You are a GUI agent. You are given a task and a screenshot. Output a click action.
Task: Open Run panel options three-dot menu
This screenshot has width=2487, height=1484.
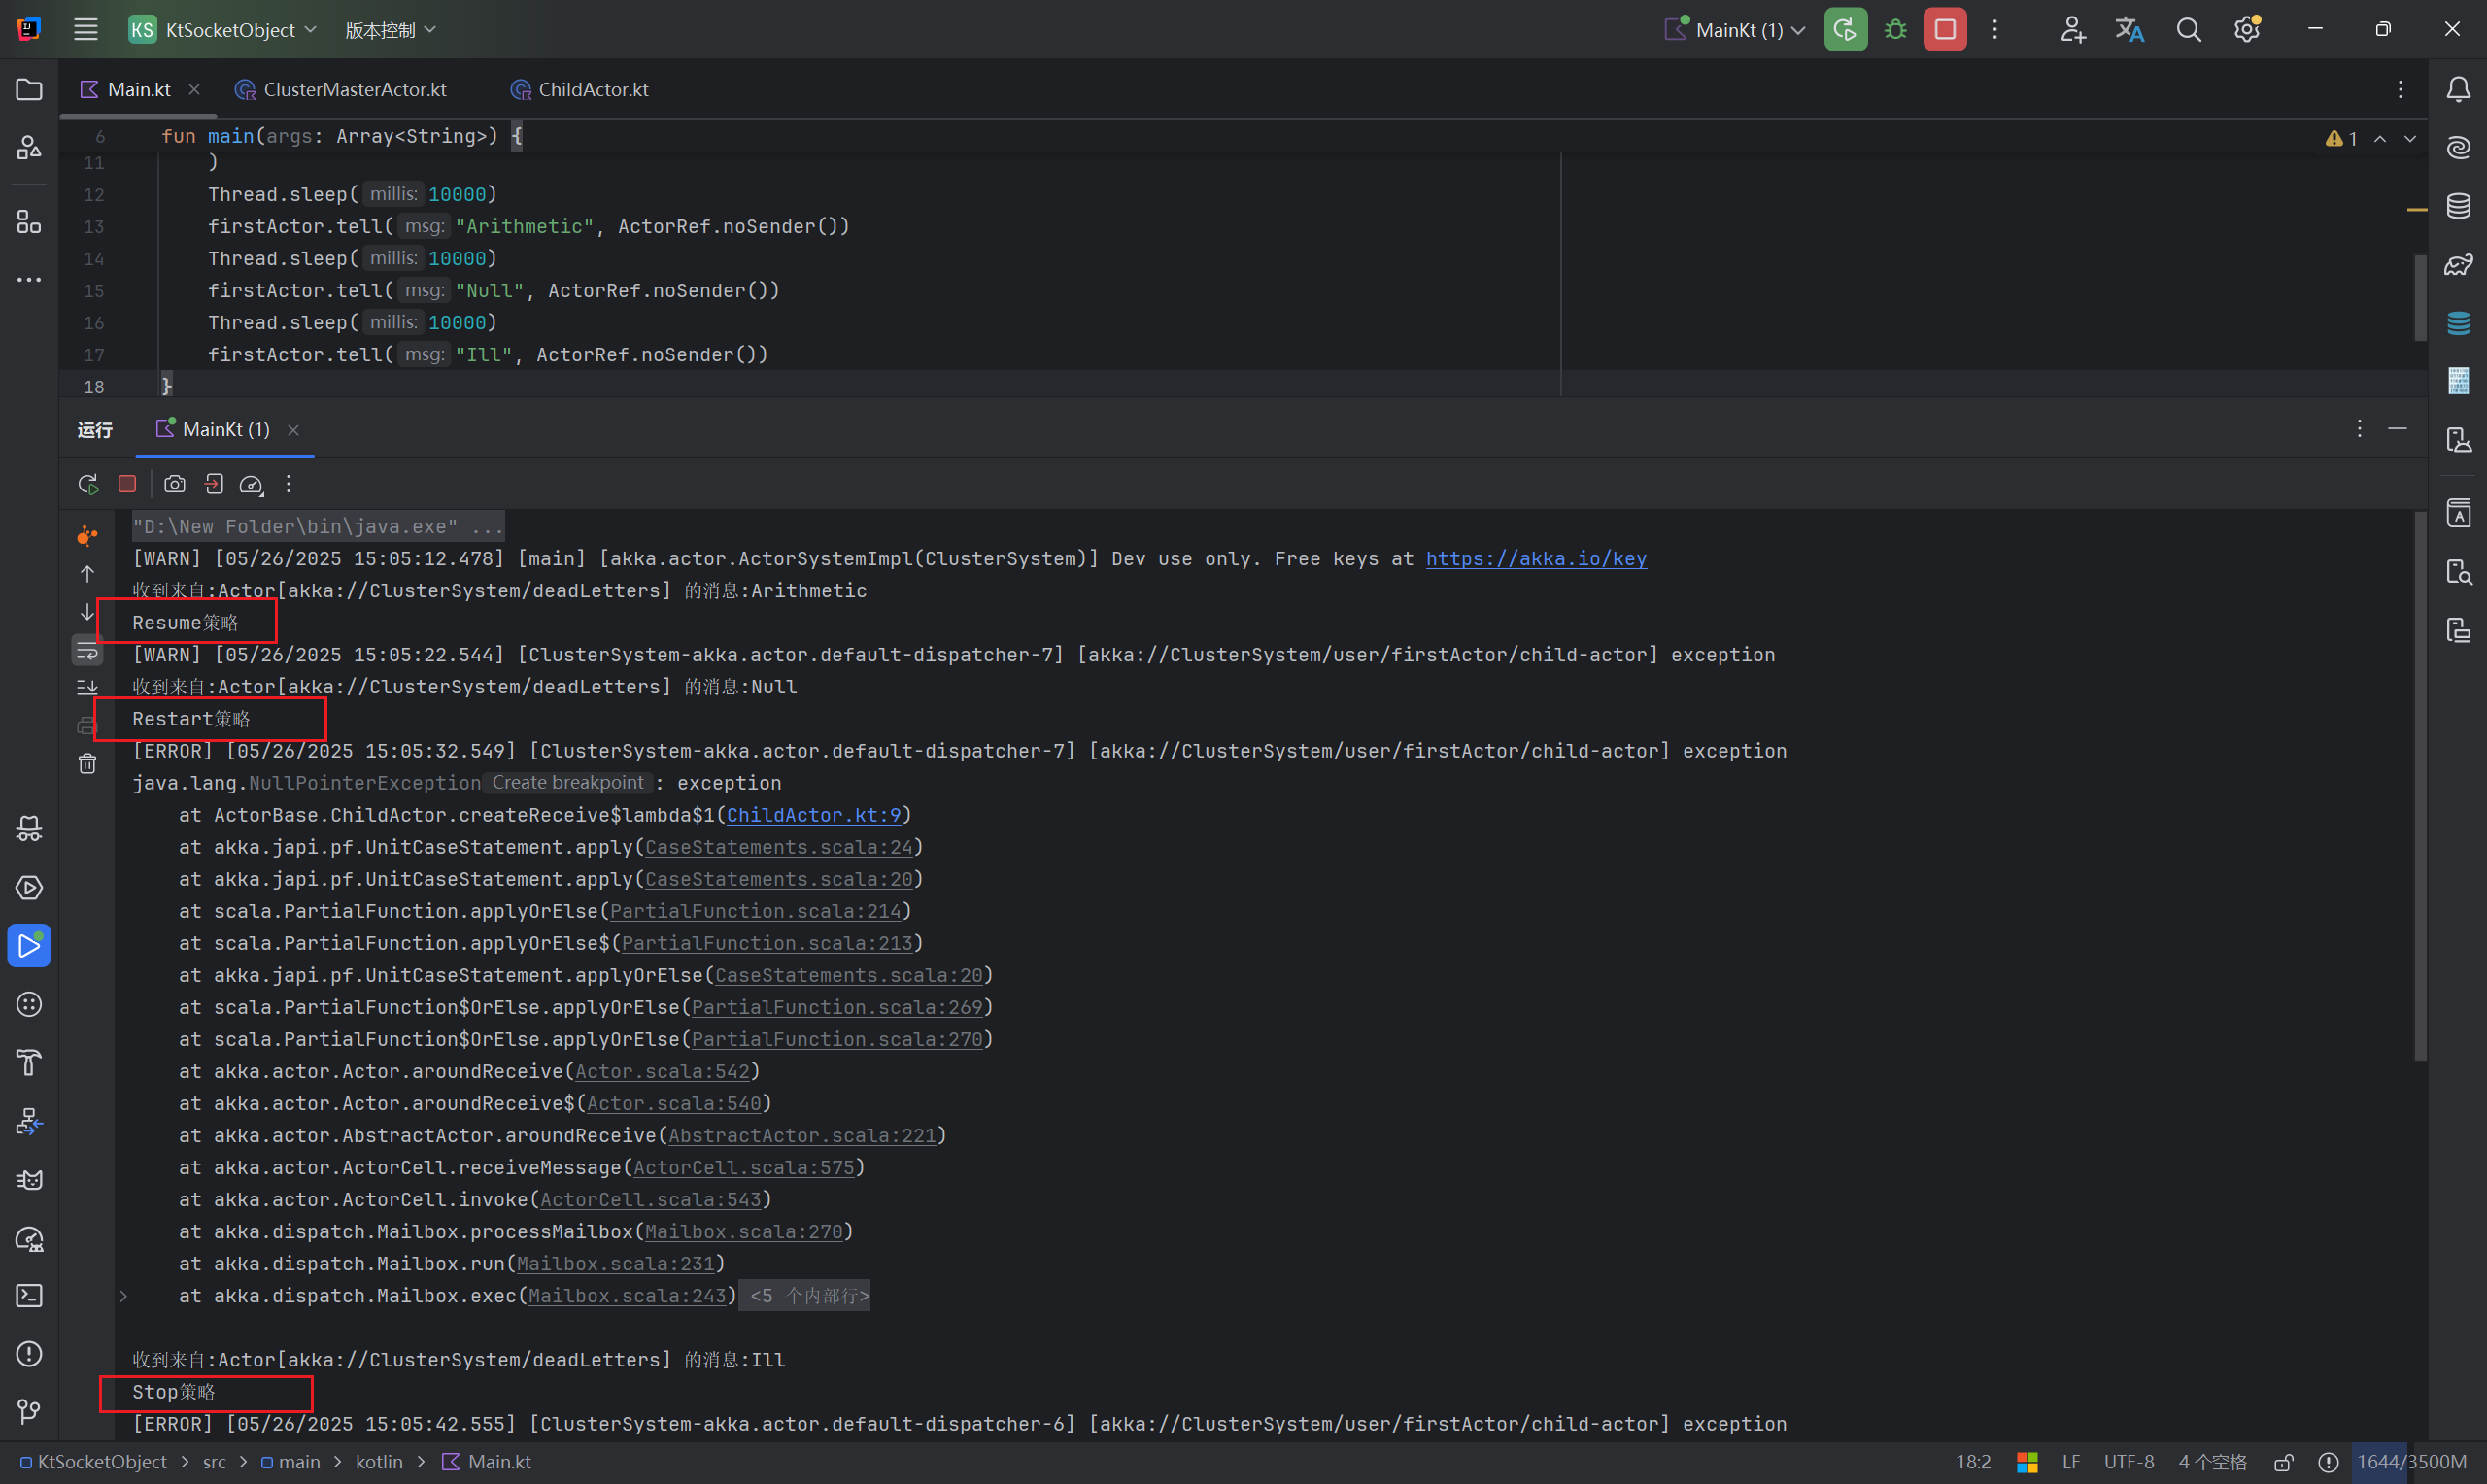pos(2360,428)
